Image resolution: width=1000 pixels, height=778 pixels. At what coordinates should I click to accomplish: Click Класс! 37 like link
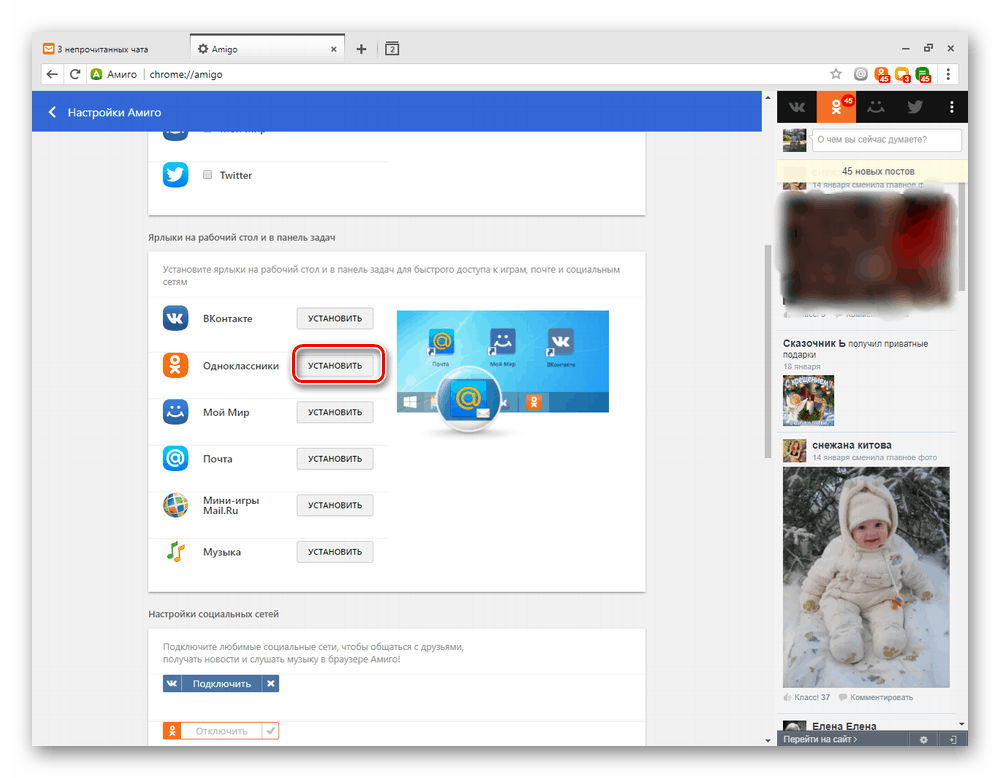click(x=807, y=697)
